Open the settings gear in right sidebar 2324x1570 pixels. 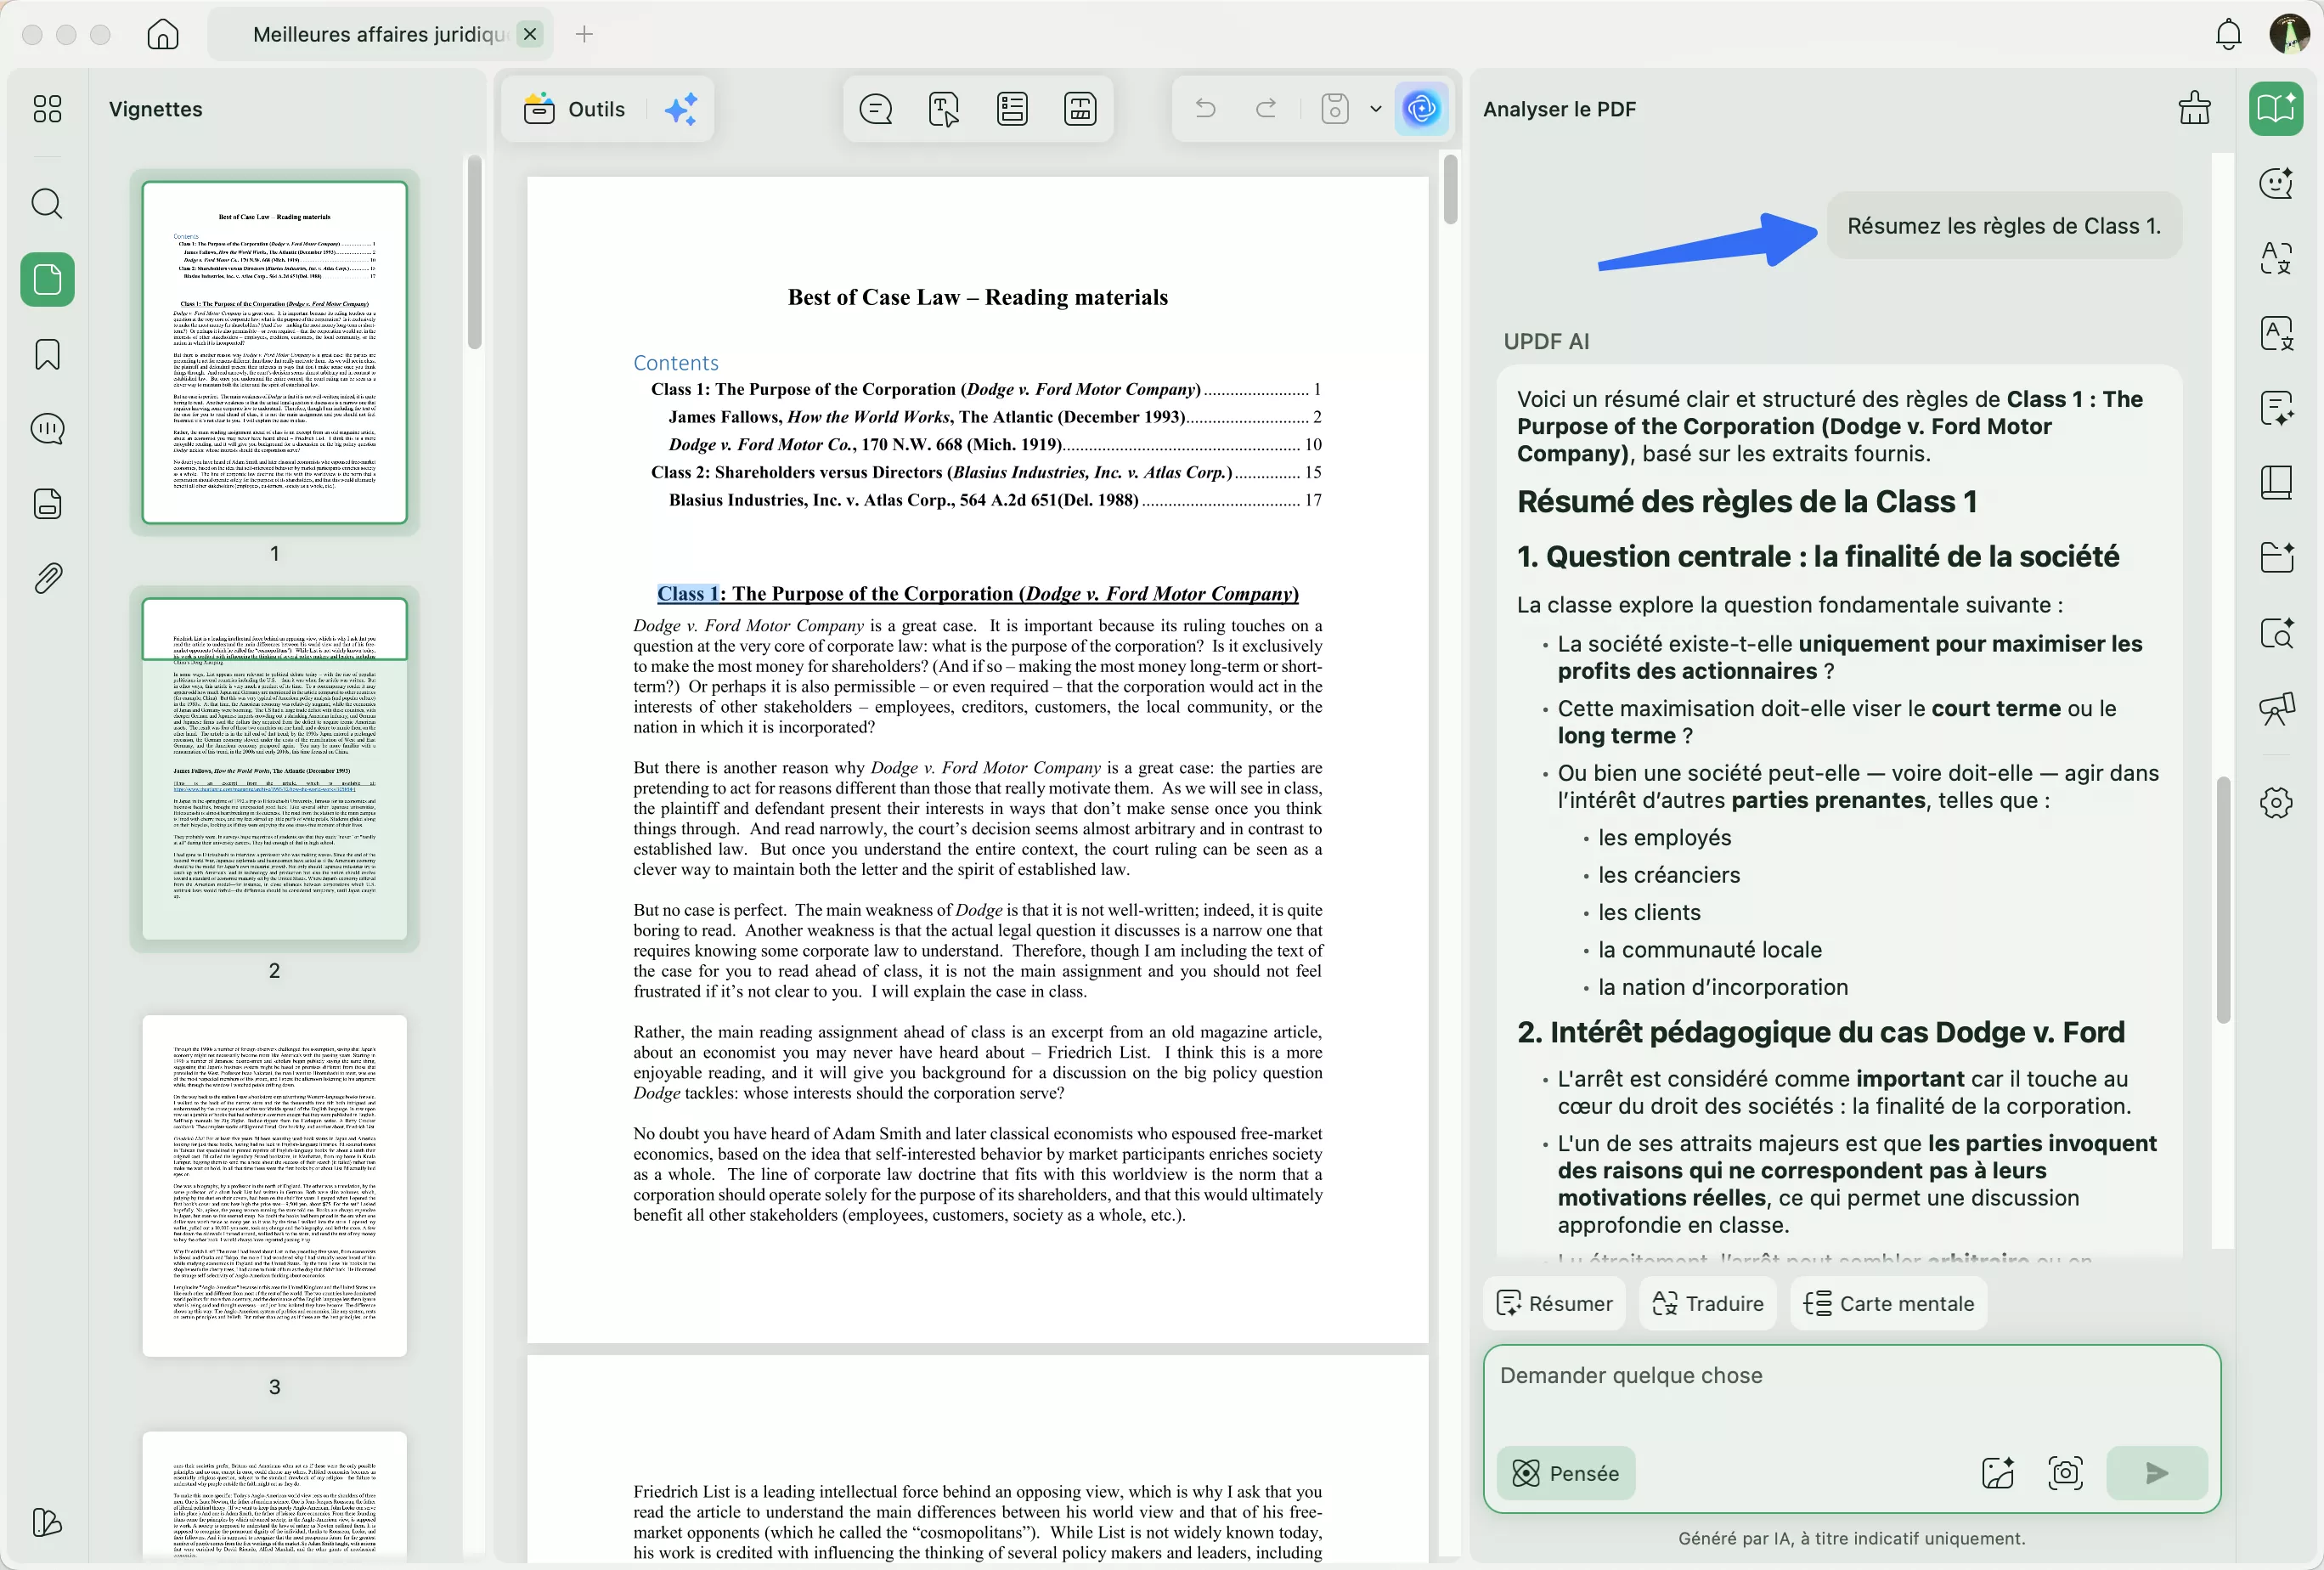pyautogui.click(x=2276, y=802)
